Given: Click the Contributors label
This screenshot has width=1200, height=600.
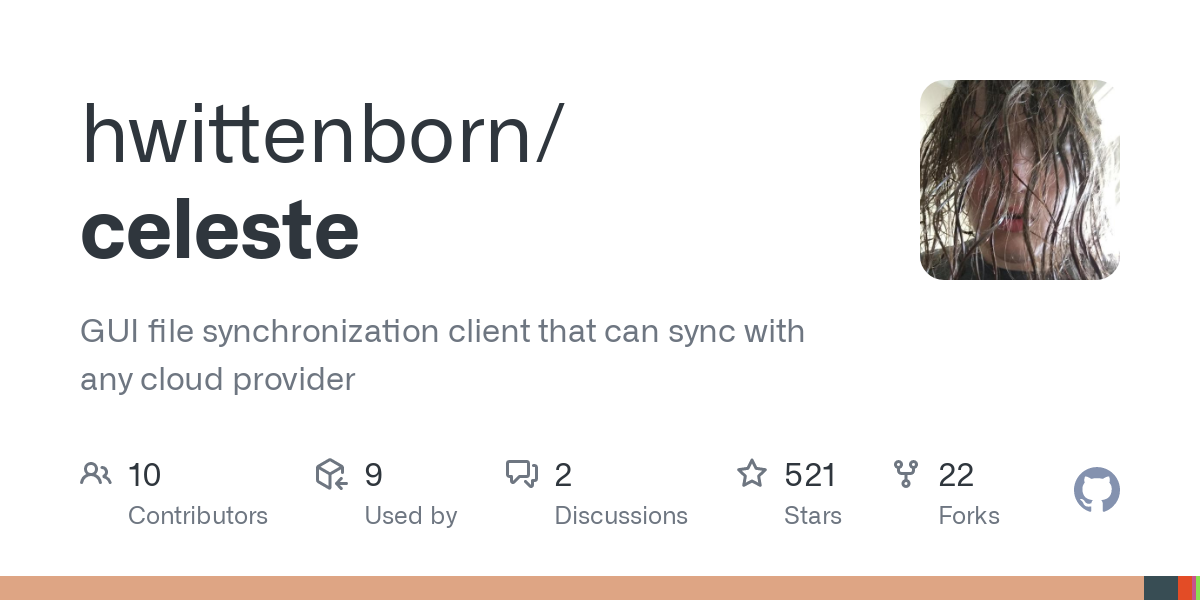Looking at the screenshot, I should point(198,516).
